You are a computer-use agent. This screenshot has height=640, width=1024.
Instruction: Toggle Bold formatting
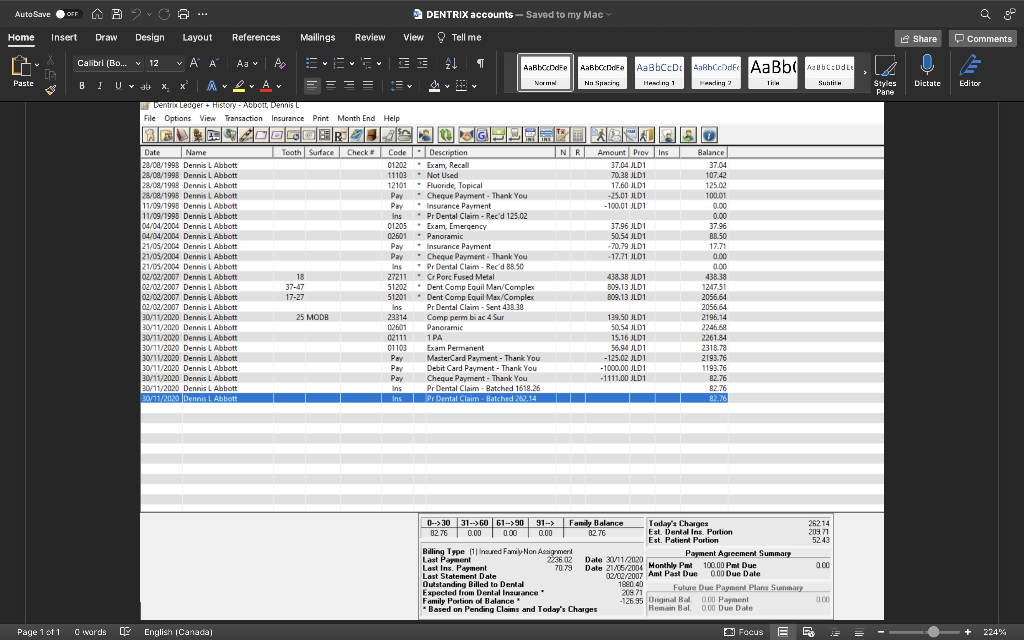point(81,85)
